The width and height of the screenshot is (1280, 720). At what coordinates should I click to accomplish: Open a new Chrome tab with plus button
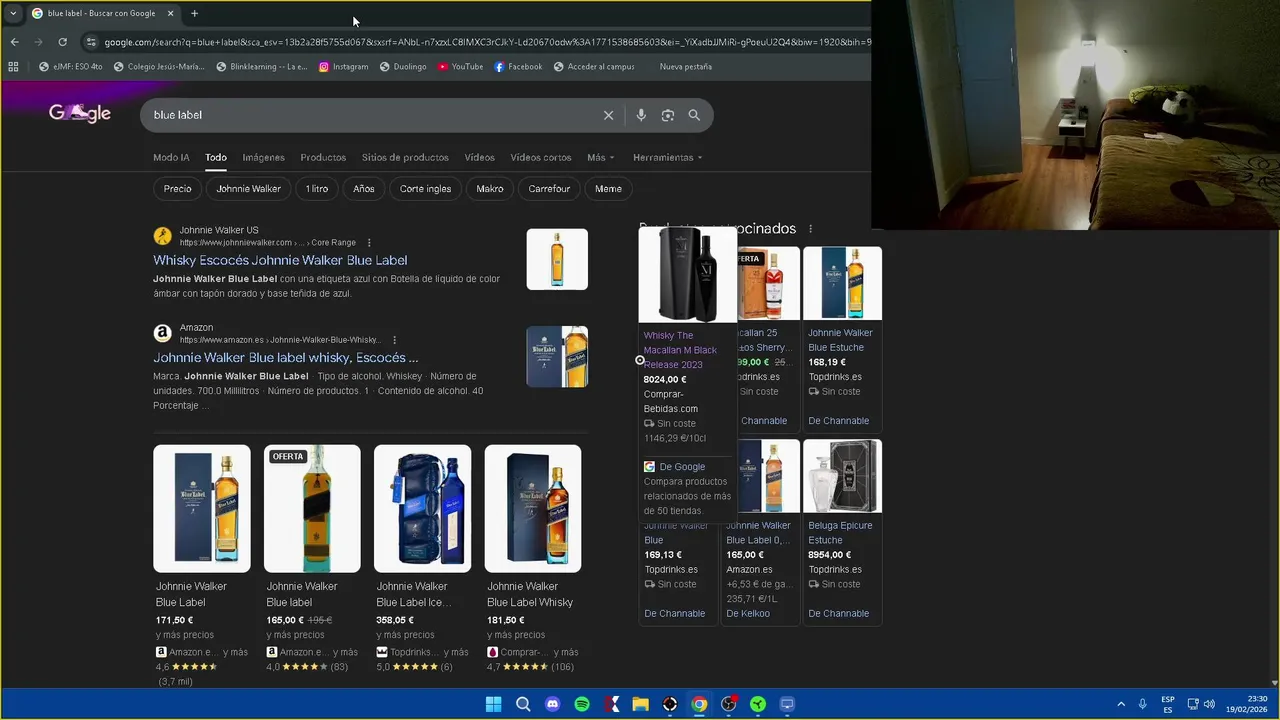click(x=194, y=13)
